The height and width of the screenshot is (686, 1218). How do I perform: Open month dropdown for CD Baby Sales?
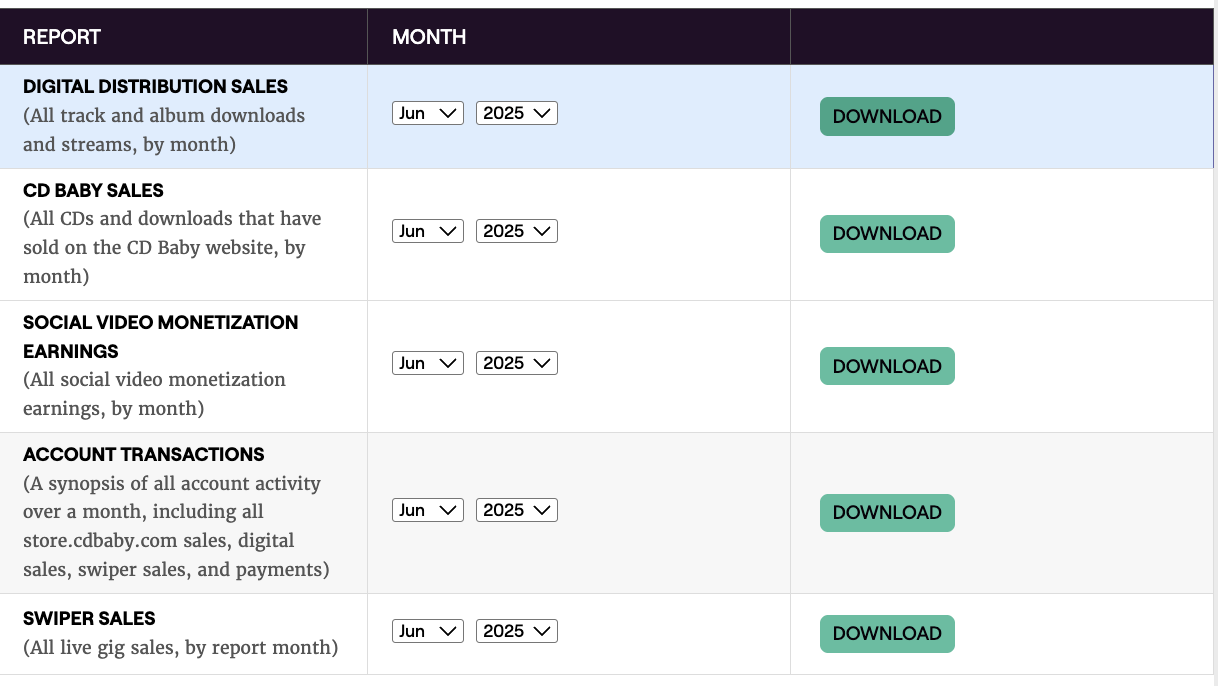pyautogui.click(x=428, y=231)
